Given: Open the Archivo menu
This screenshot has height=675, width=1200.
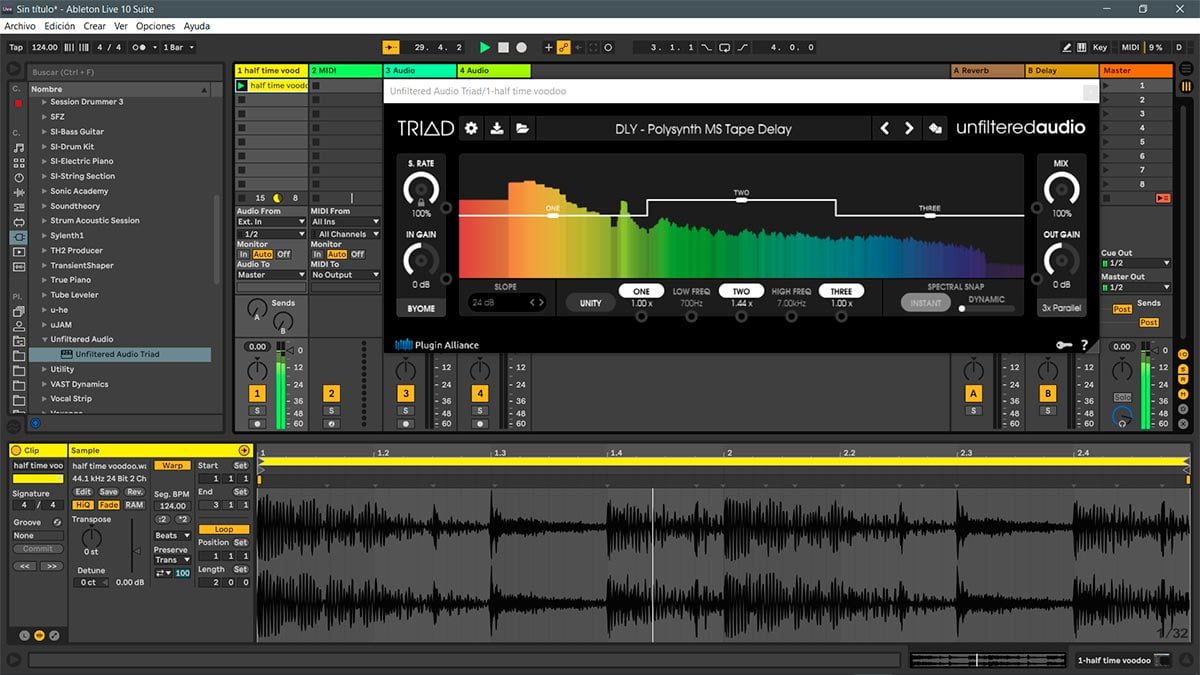Looking at the screenshot, I should click(20, 26).
